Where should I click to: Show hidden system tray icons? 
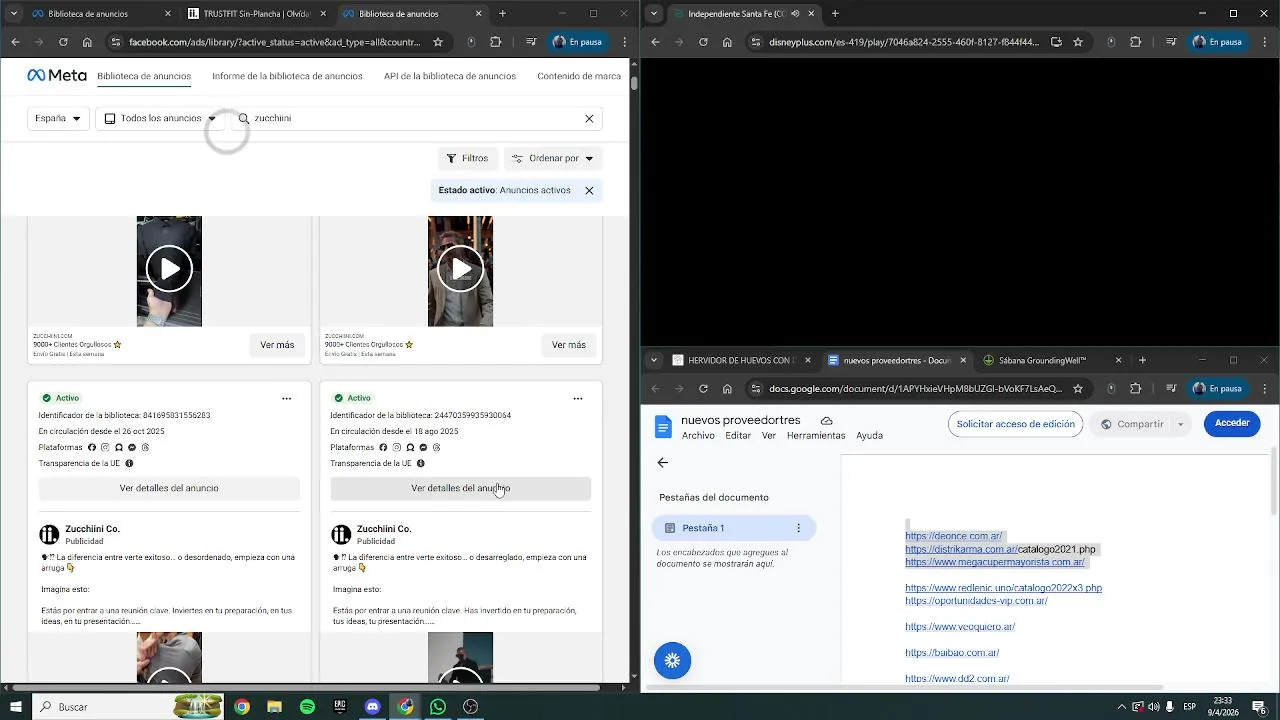(x=1121, y=707)
